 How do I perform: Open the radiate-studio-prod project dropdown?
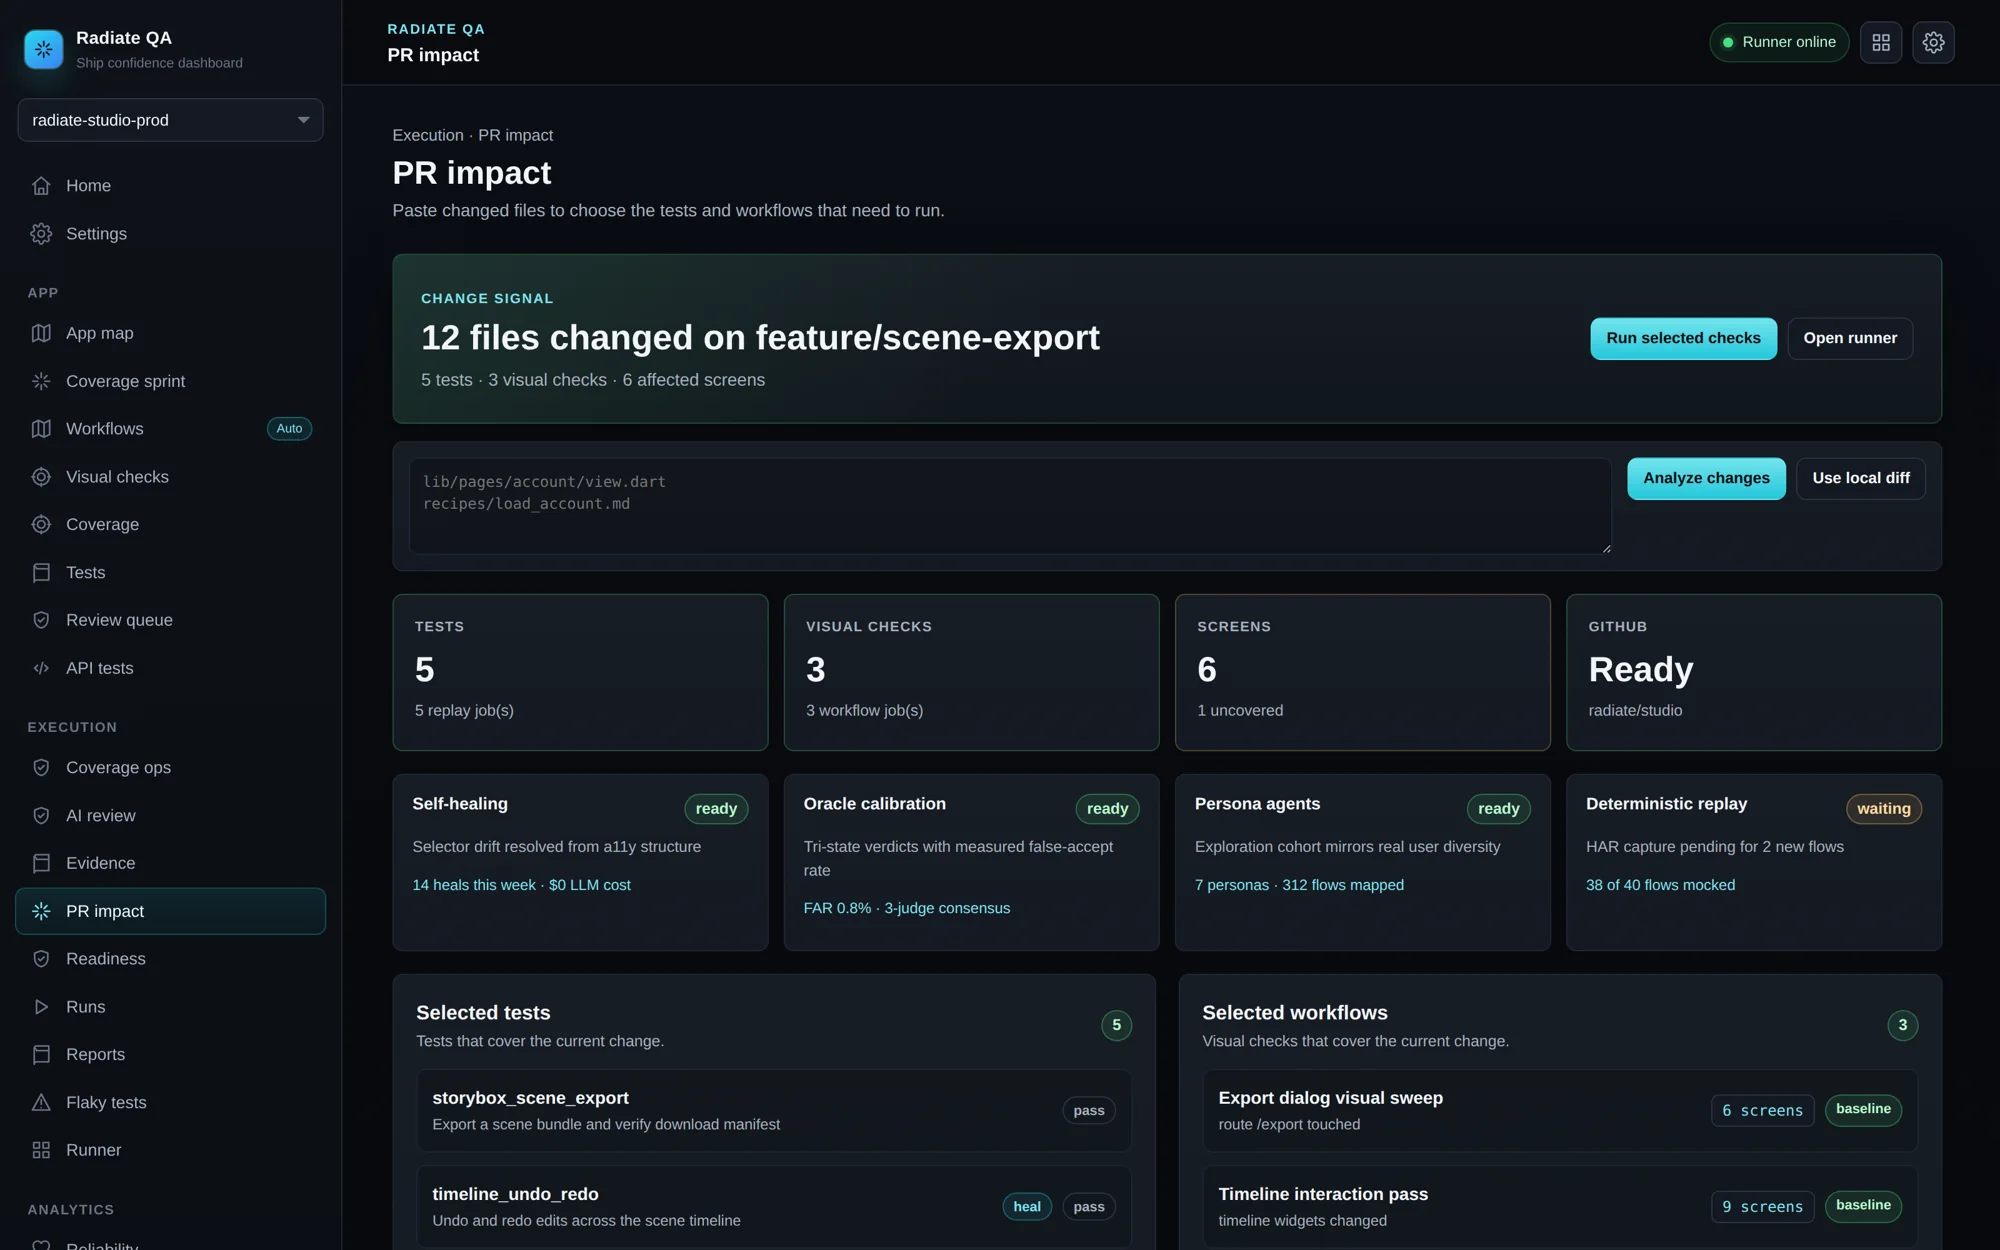click(x=170, y=120)
